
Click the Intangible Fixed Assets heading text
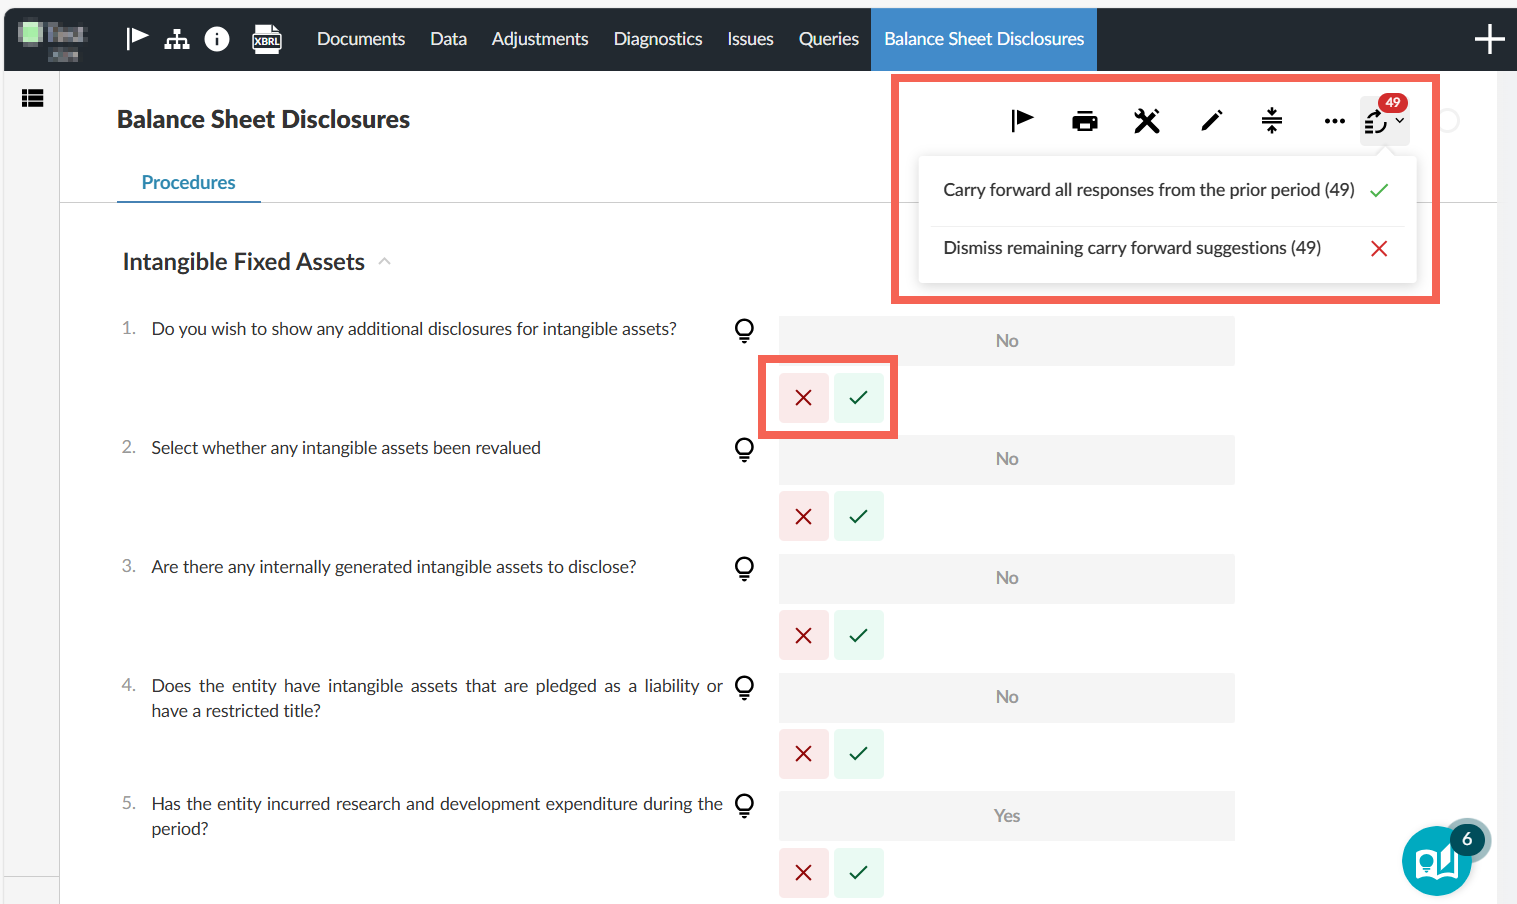(244, 262)
